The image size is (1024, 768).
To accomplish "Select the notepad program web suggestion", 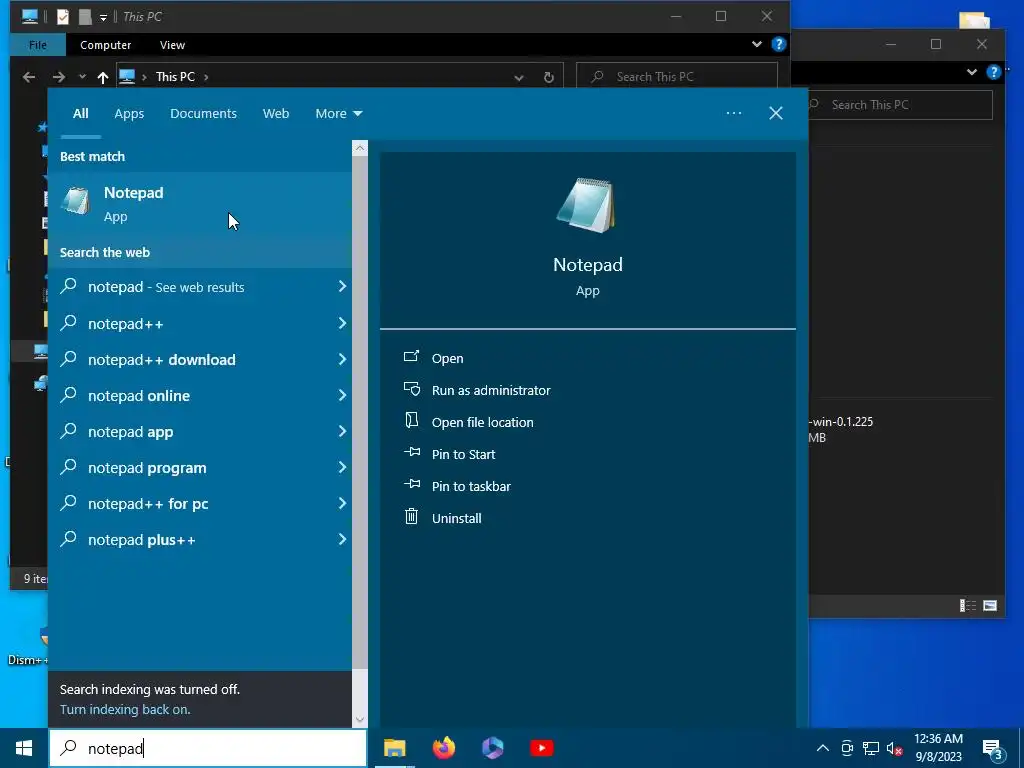I will tap(200, 468).
